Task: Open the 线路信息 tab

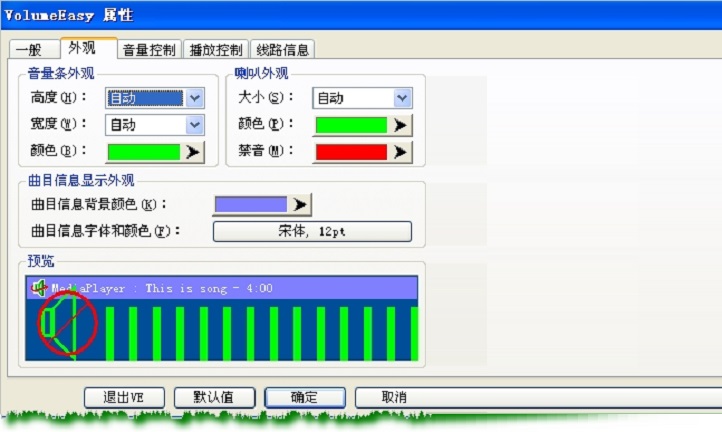Action: [283, 50]
